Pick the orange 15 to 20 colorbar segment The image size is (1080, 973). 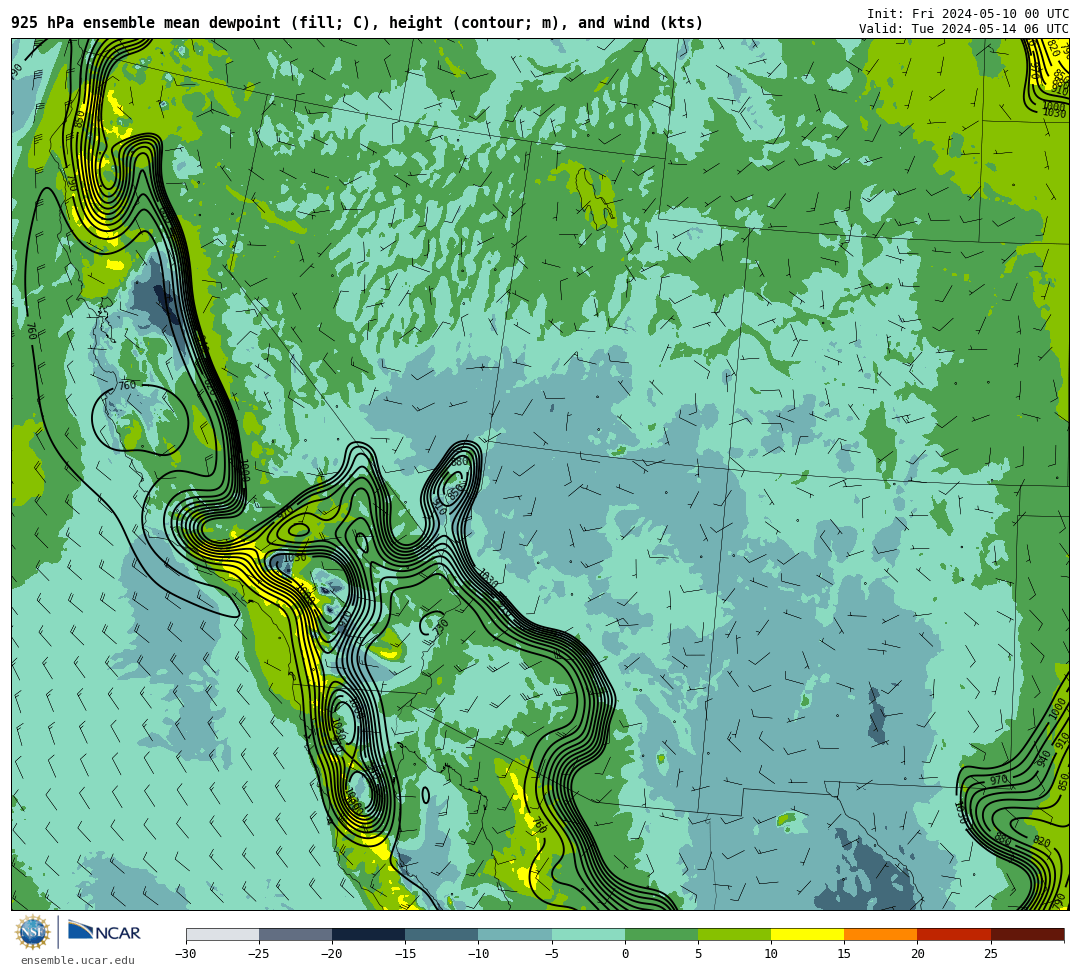pyautogui.click(x=881, y=934)
